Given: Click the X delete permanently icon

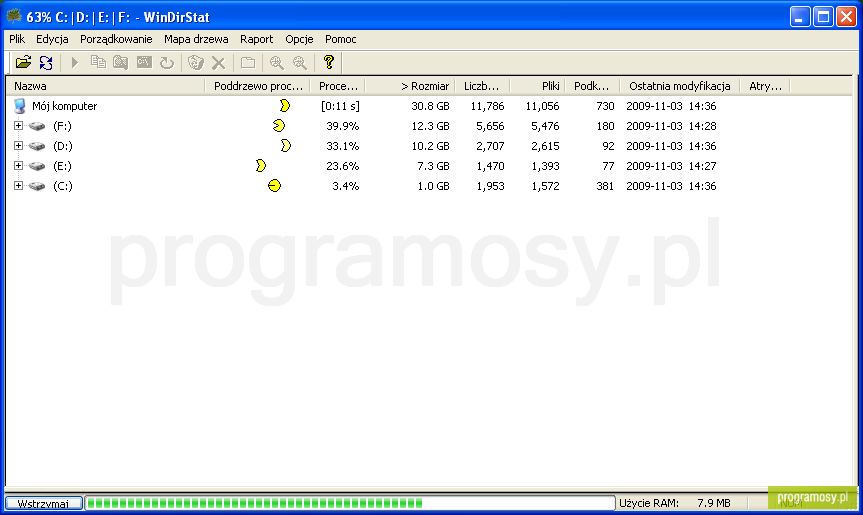Looking at the screenshot, I should (219, 63).
